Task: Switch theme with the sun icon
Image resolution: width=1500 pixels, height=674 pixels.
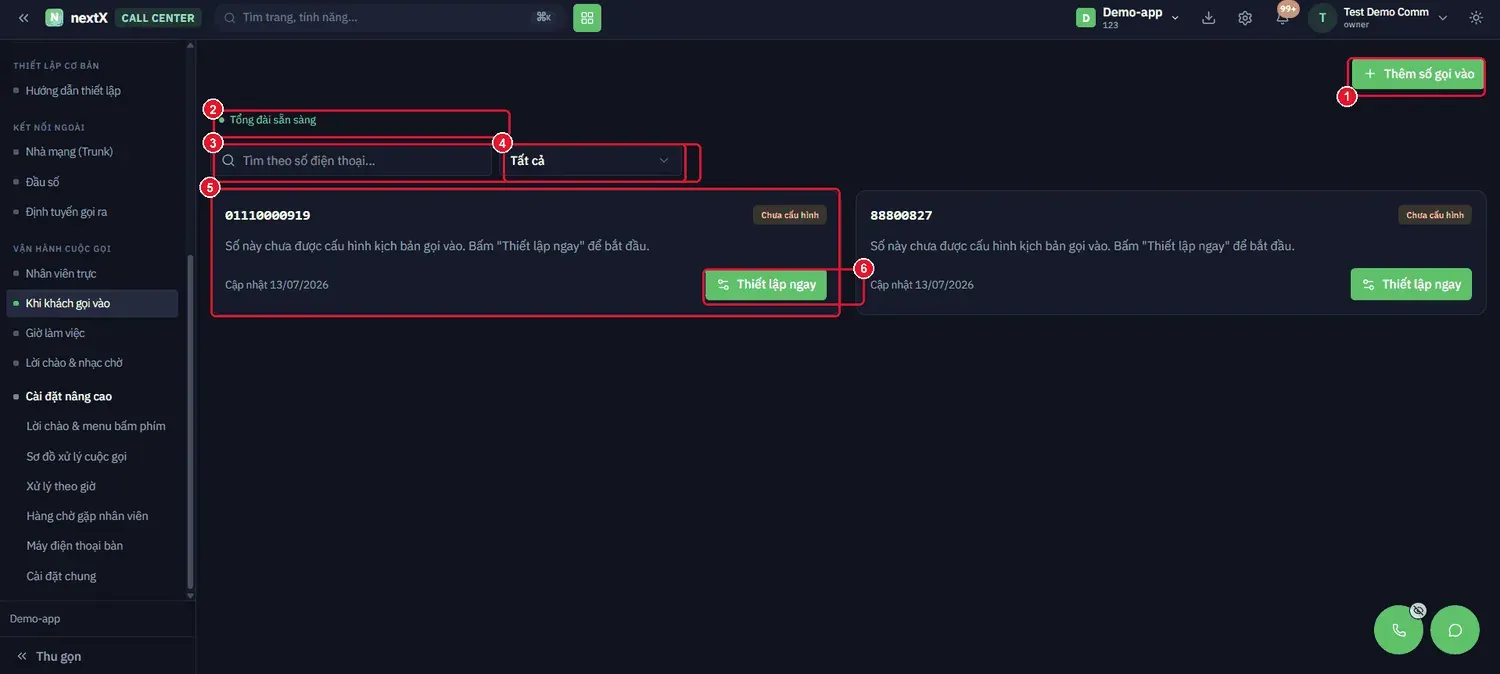Action: pyautogui.click(x=1476, y=18)
